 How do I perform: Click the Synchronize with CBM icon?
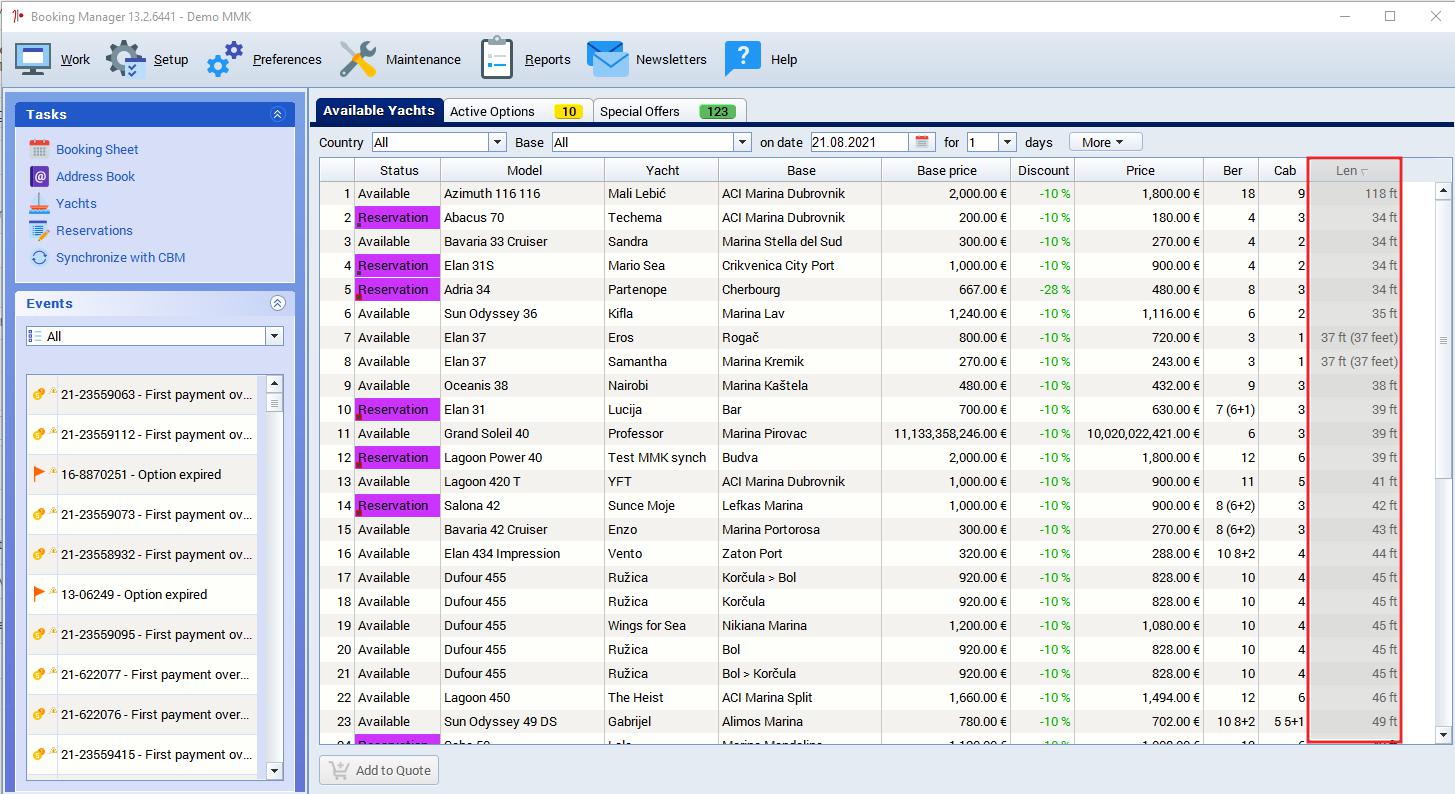tap(39, 257)
